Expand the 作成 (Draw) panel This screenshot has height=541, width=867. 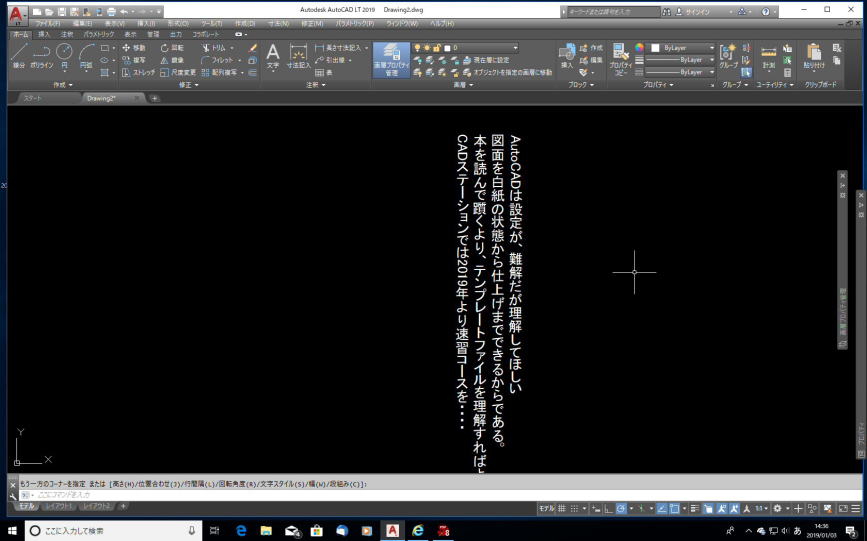coord(62,85)
